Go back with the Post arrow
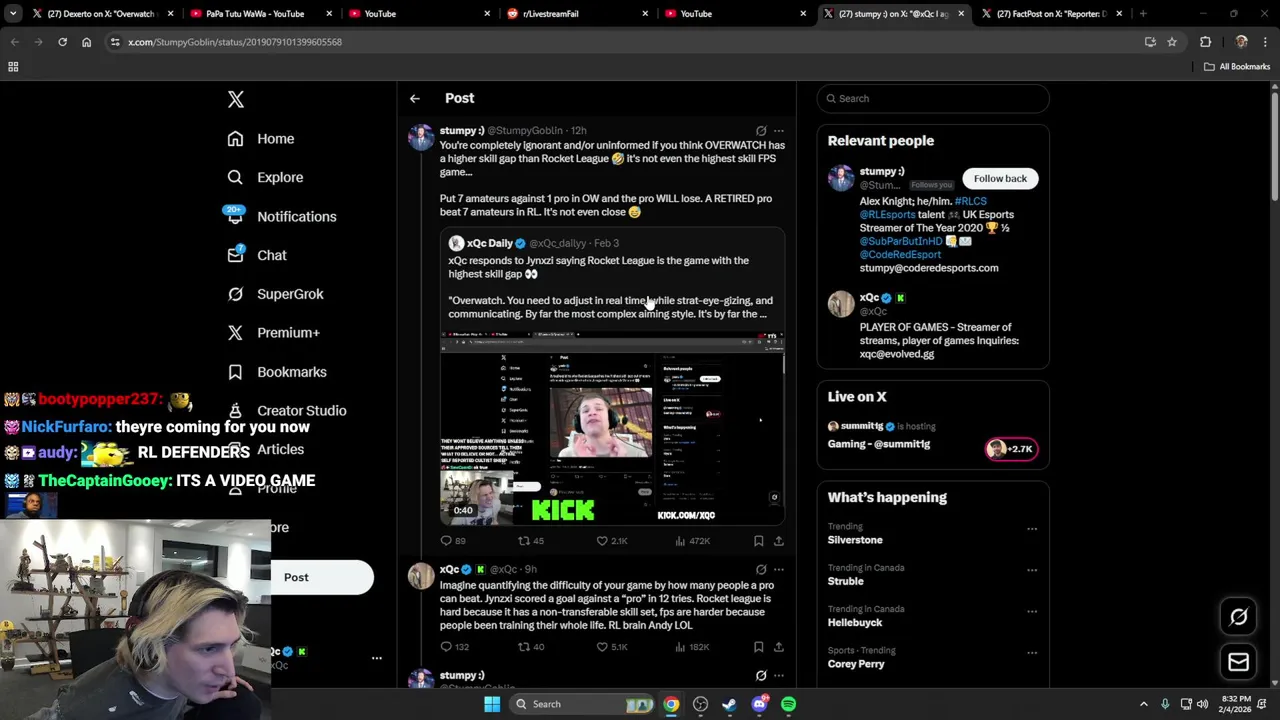This screenshot has height=720, width=1280. (415, 98)
